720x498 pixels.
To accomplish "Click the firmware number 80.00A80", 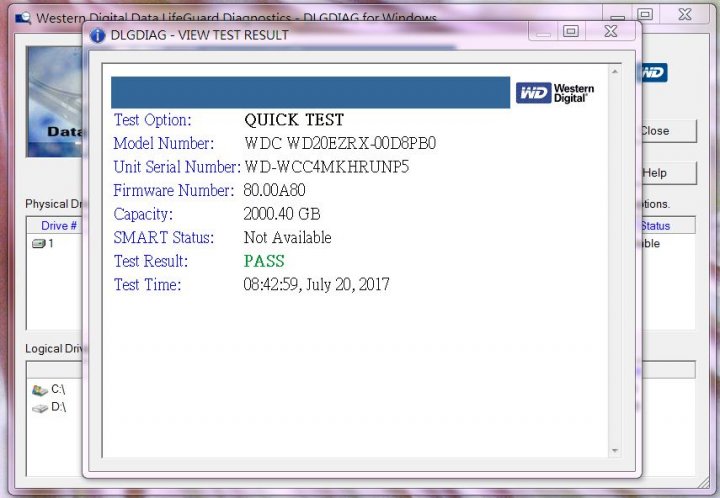I will (275, 190).
